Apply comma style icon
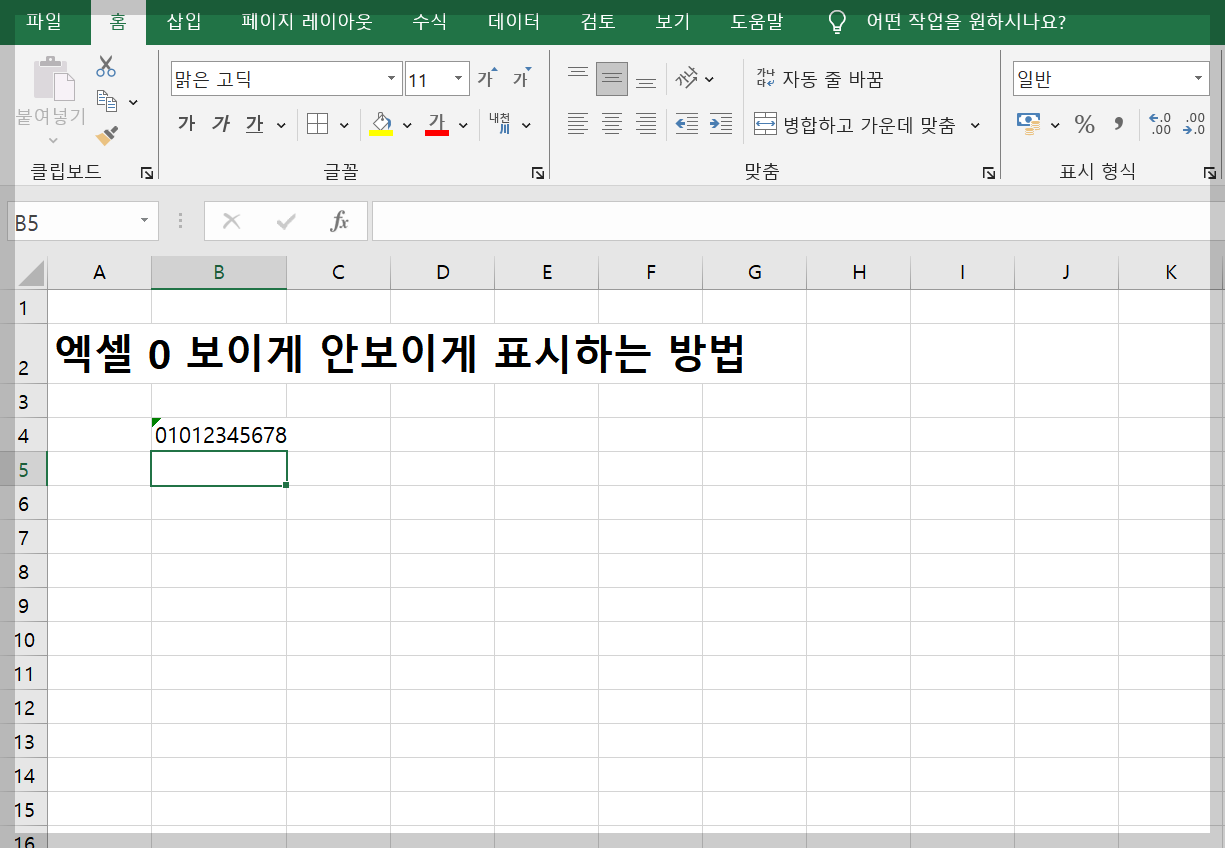The image size is (1225, 848). click(1119, 124)
